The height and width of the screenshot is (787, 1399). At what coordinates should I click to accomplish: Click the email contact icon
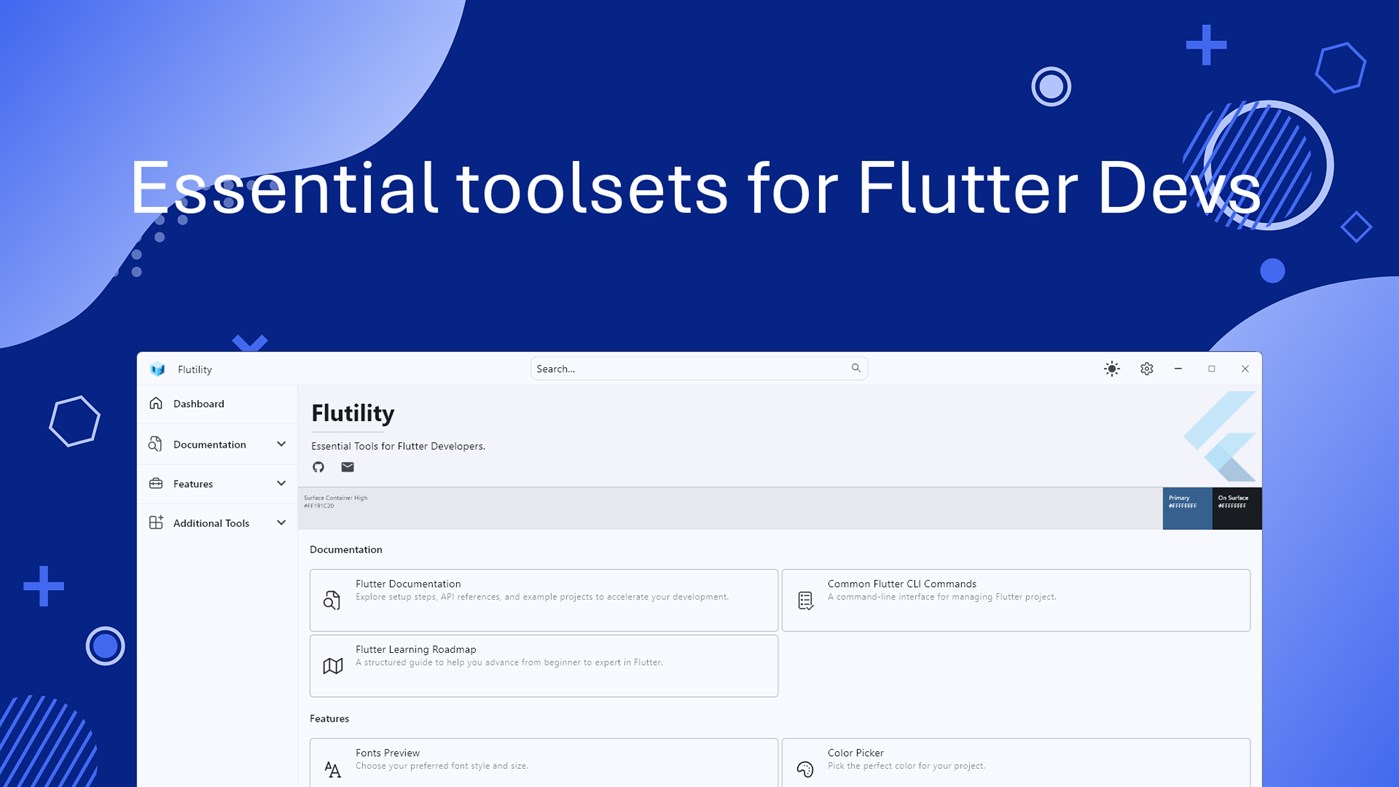click(x=347, y=467)
